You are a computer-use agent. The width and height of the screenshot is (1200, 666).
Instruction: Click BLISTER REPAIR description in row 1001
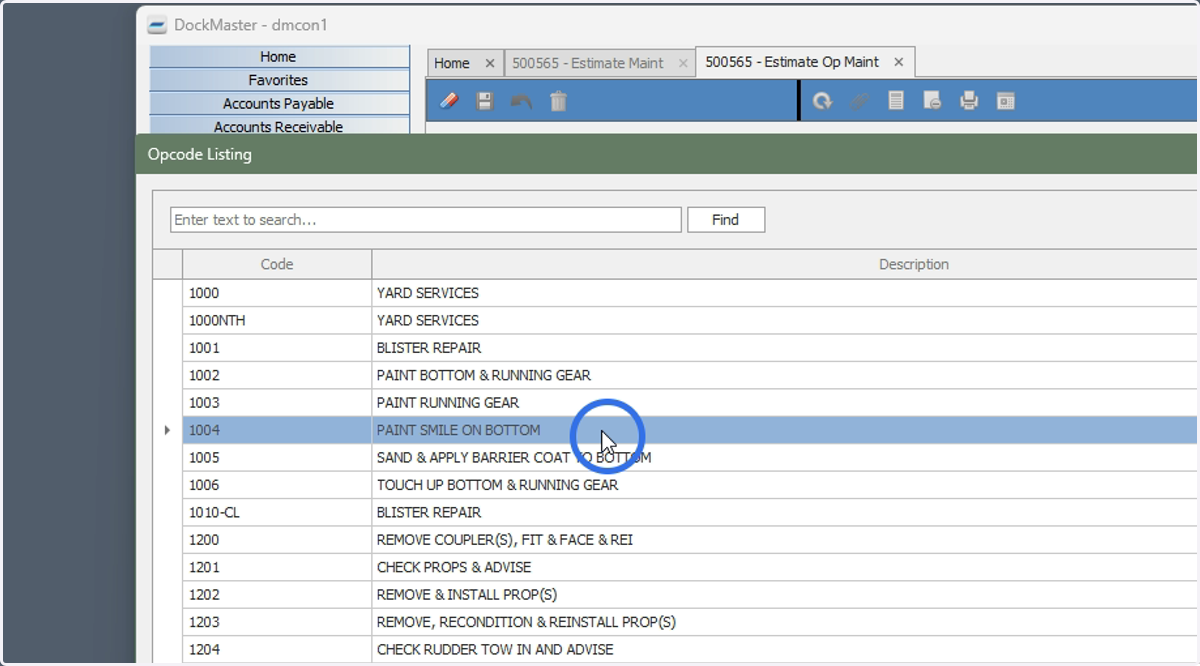pos(429,348)
